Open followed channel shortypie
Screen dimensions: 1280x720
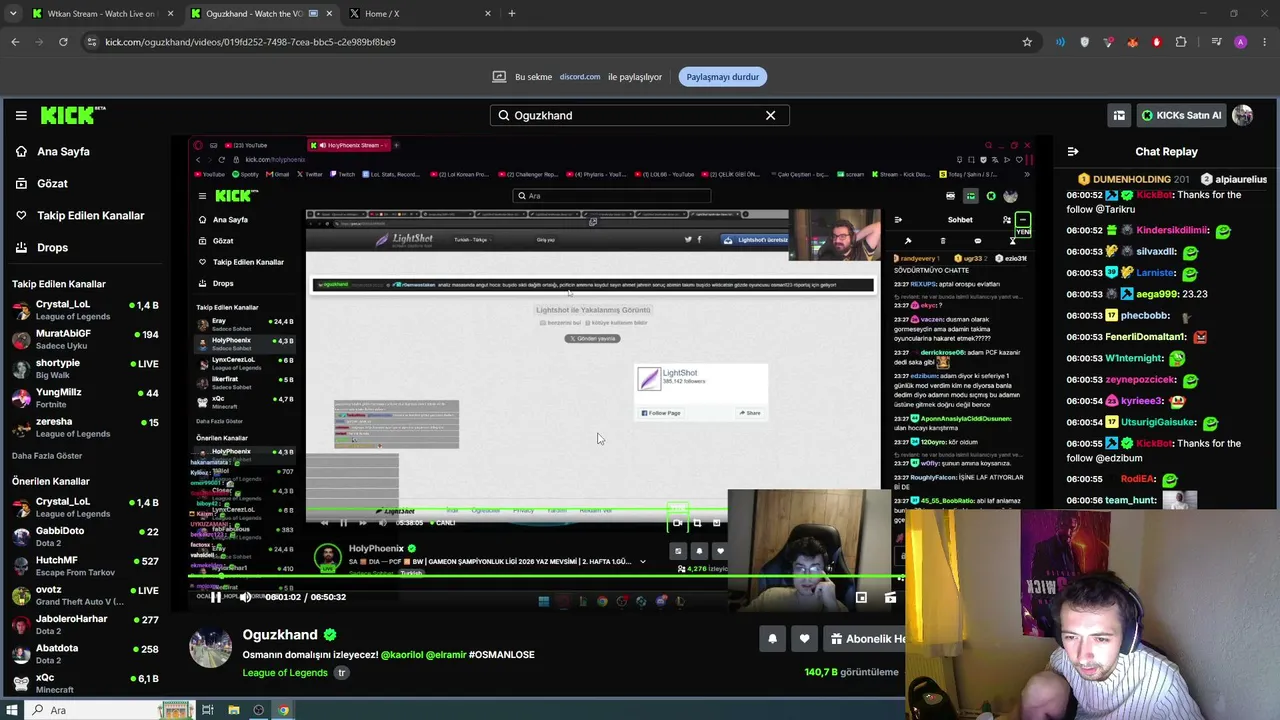pyautogui.click(x=85, y=369)
